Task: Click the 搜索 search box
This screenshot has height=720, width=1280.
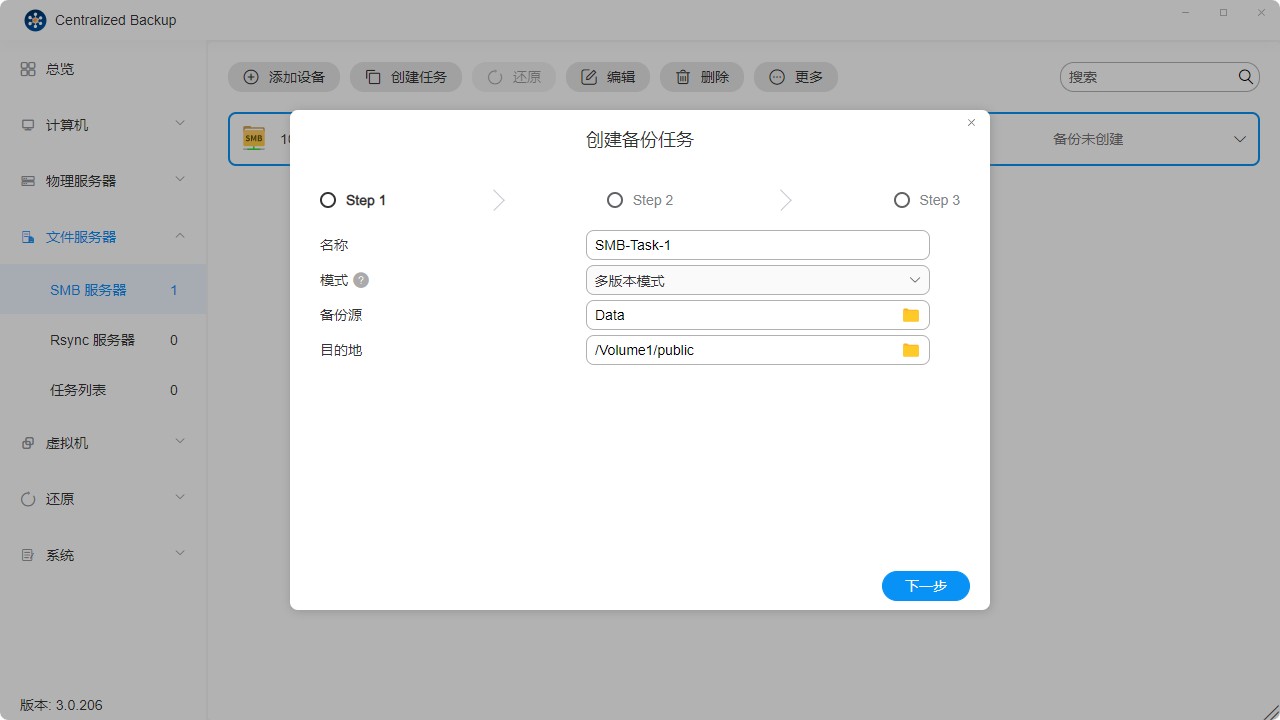Action: (1150, 76)
